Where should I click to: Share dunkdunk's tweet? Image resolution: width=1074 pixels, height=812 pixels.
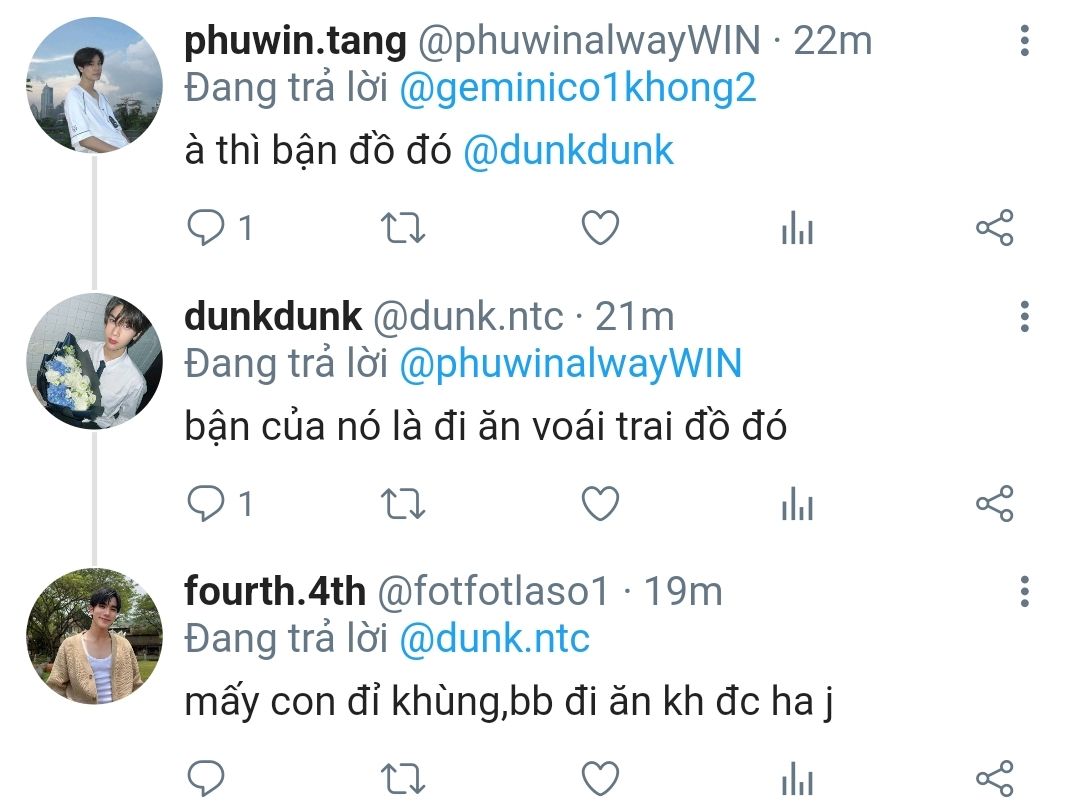pos(995,504)
